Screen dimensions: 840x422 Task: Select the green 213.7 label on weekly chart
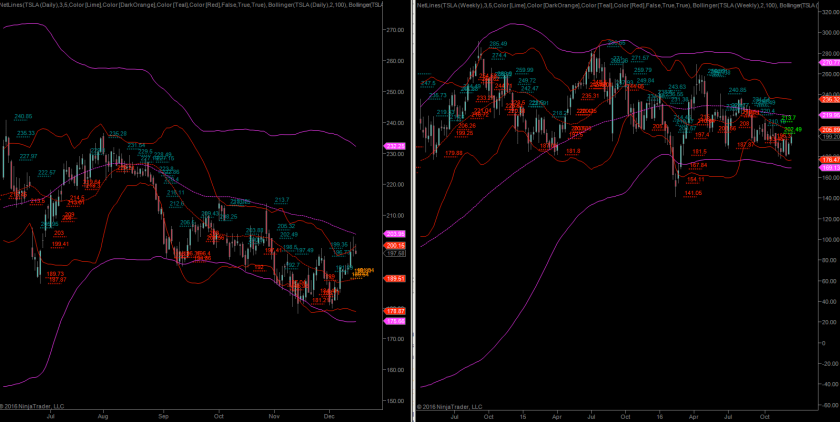(x=790, y=118)
